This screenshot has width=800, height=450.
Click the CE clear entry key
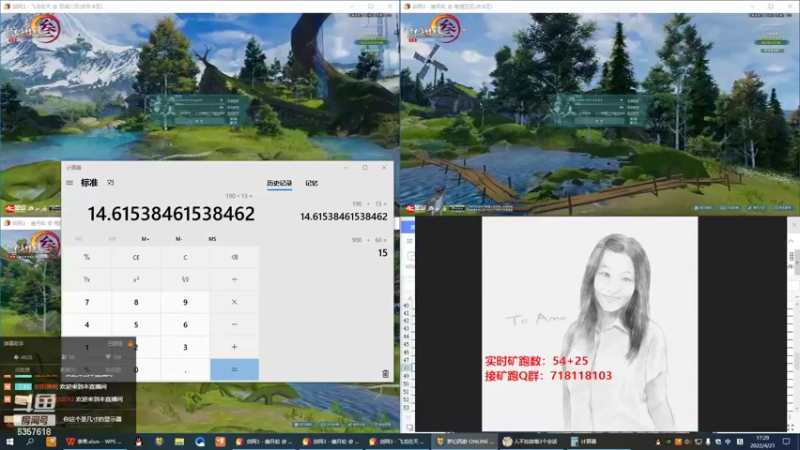click(136, 257)
